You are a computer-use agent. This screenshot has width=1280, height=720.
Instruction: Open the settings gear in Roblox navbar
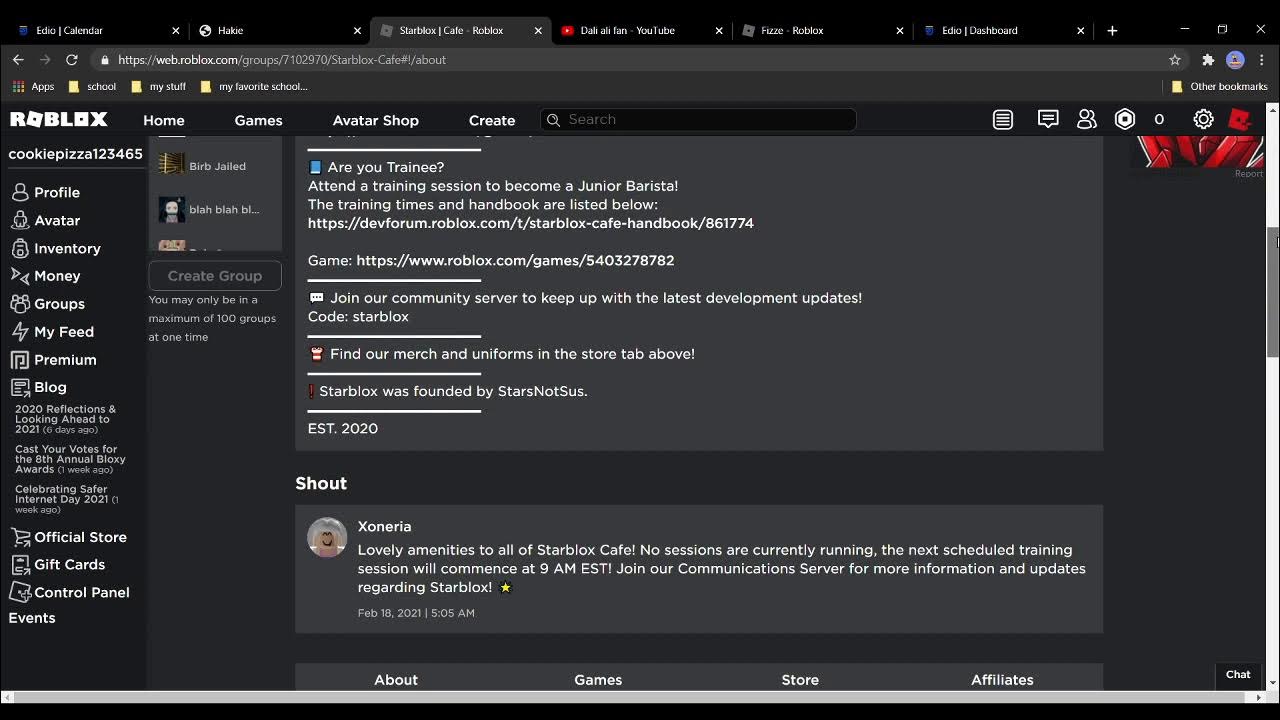[1203, 120]
